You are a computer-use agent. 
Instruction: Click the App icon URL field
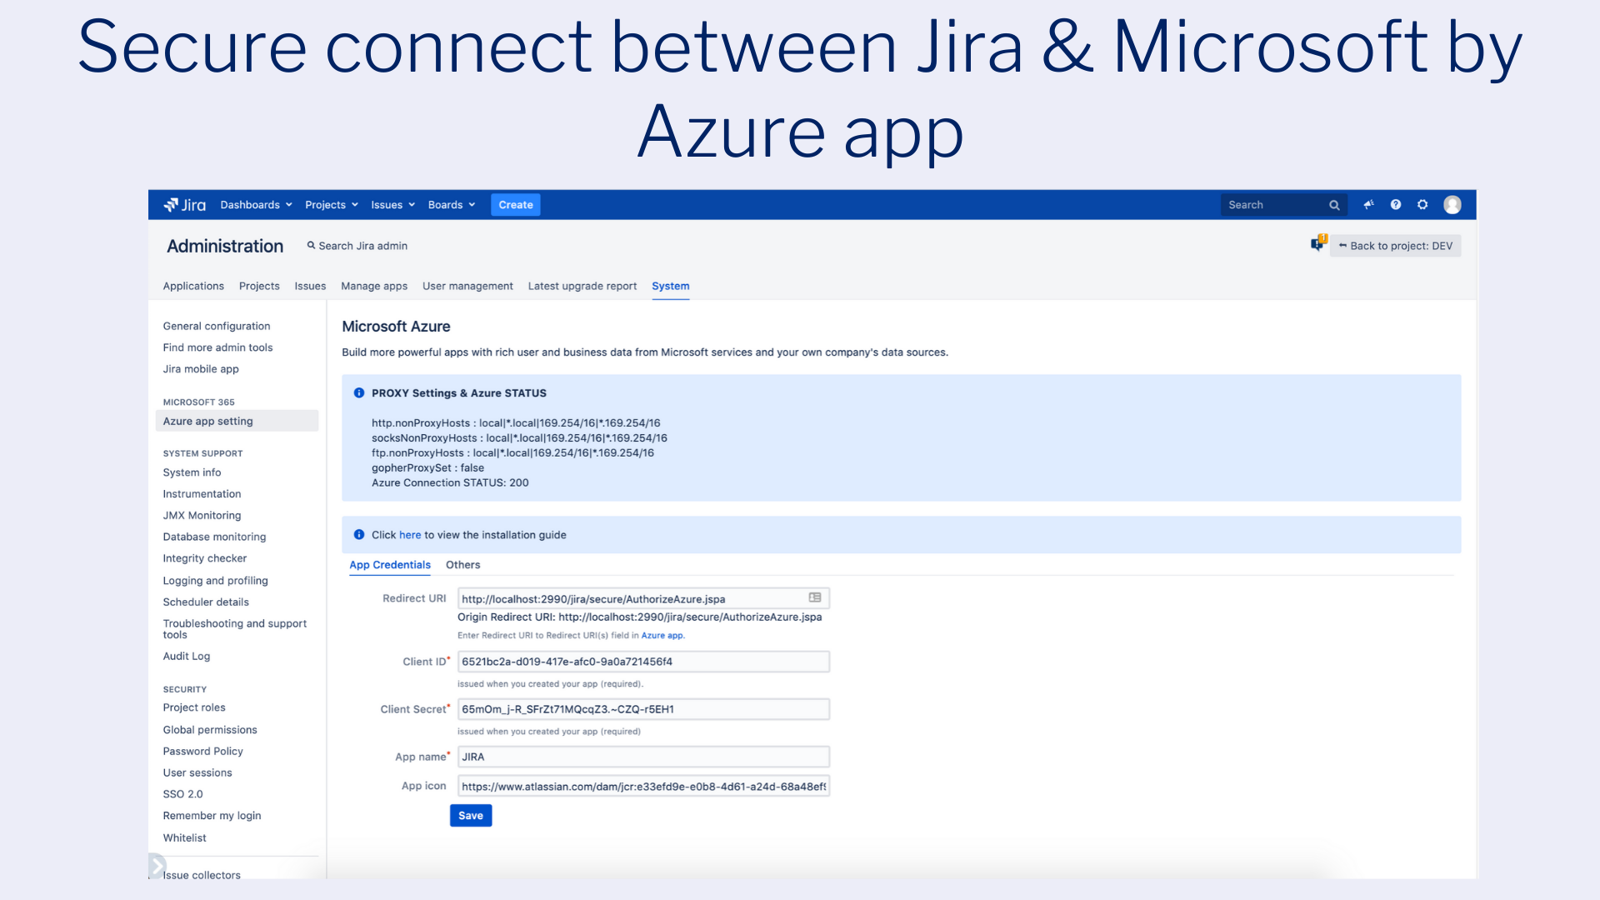643,786
